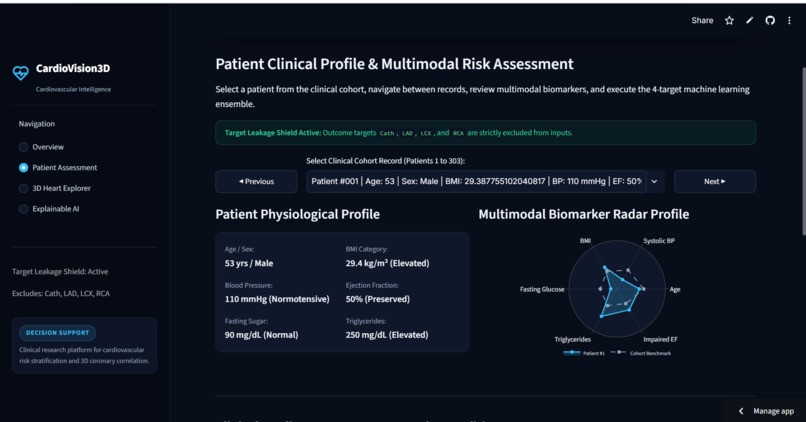Click the Fasting Glucose radar axis label
Viewport: 806px width, 422px height.
(x=542, y=289)
